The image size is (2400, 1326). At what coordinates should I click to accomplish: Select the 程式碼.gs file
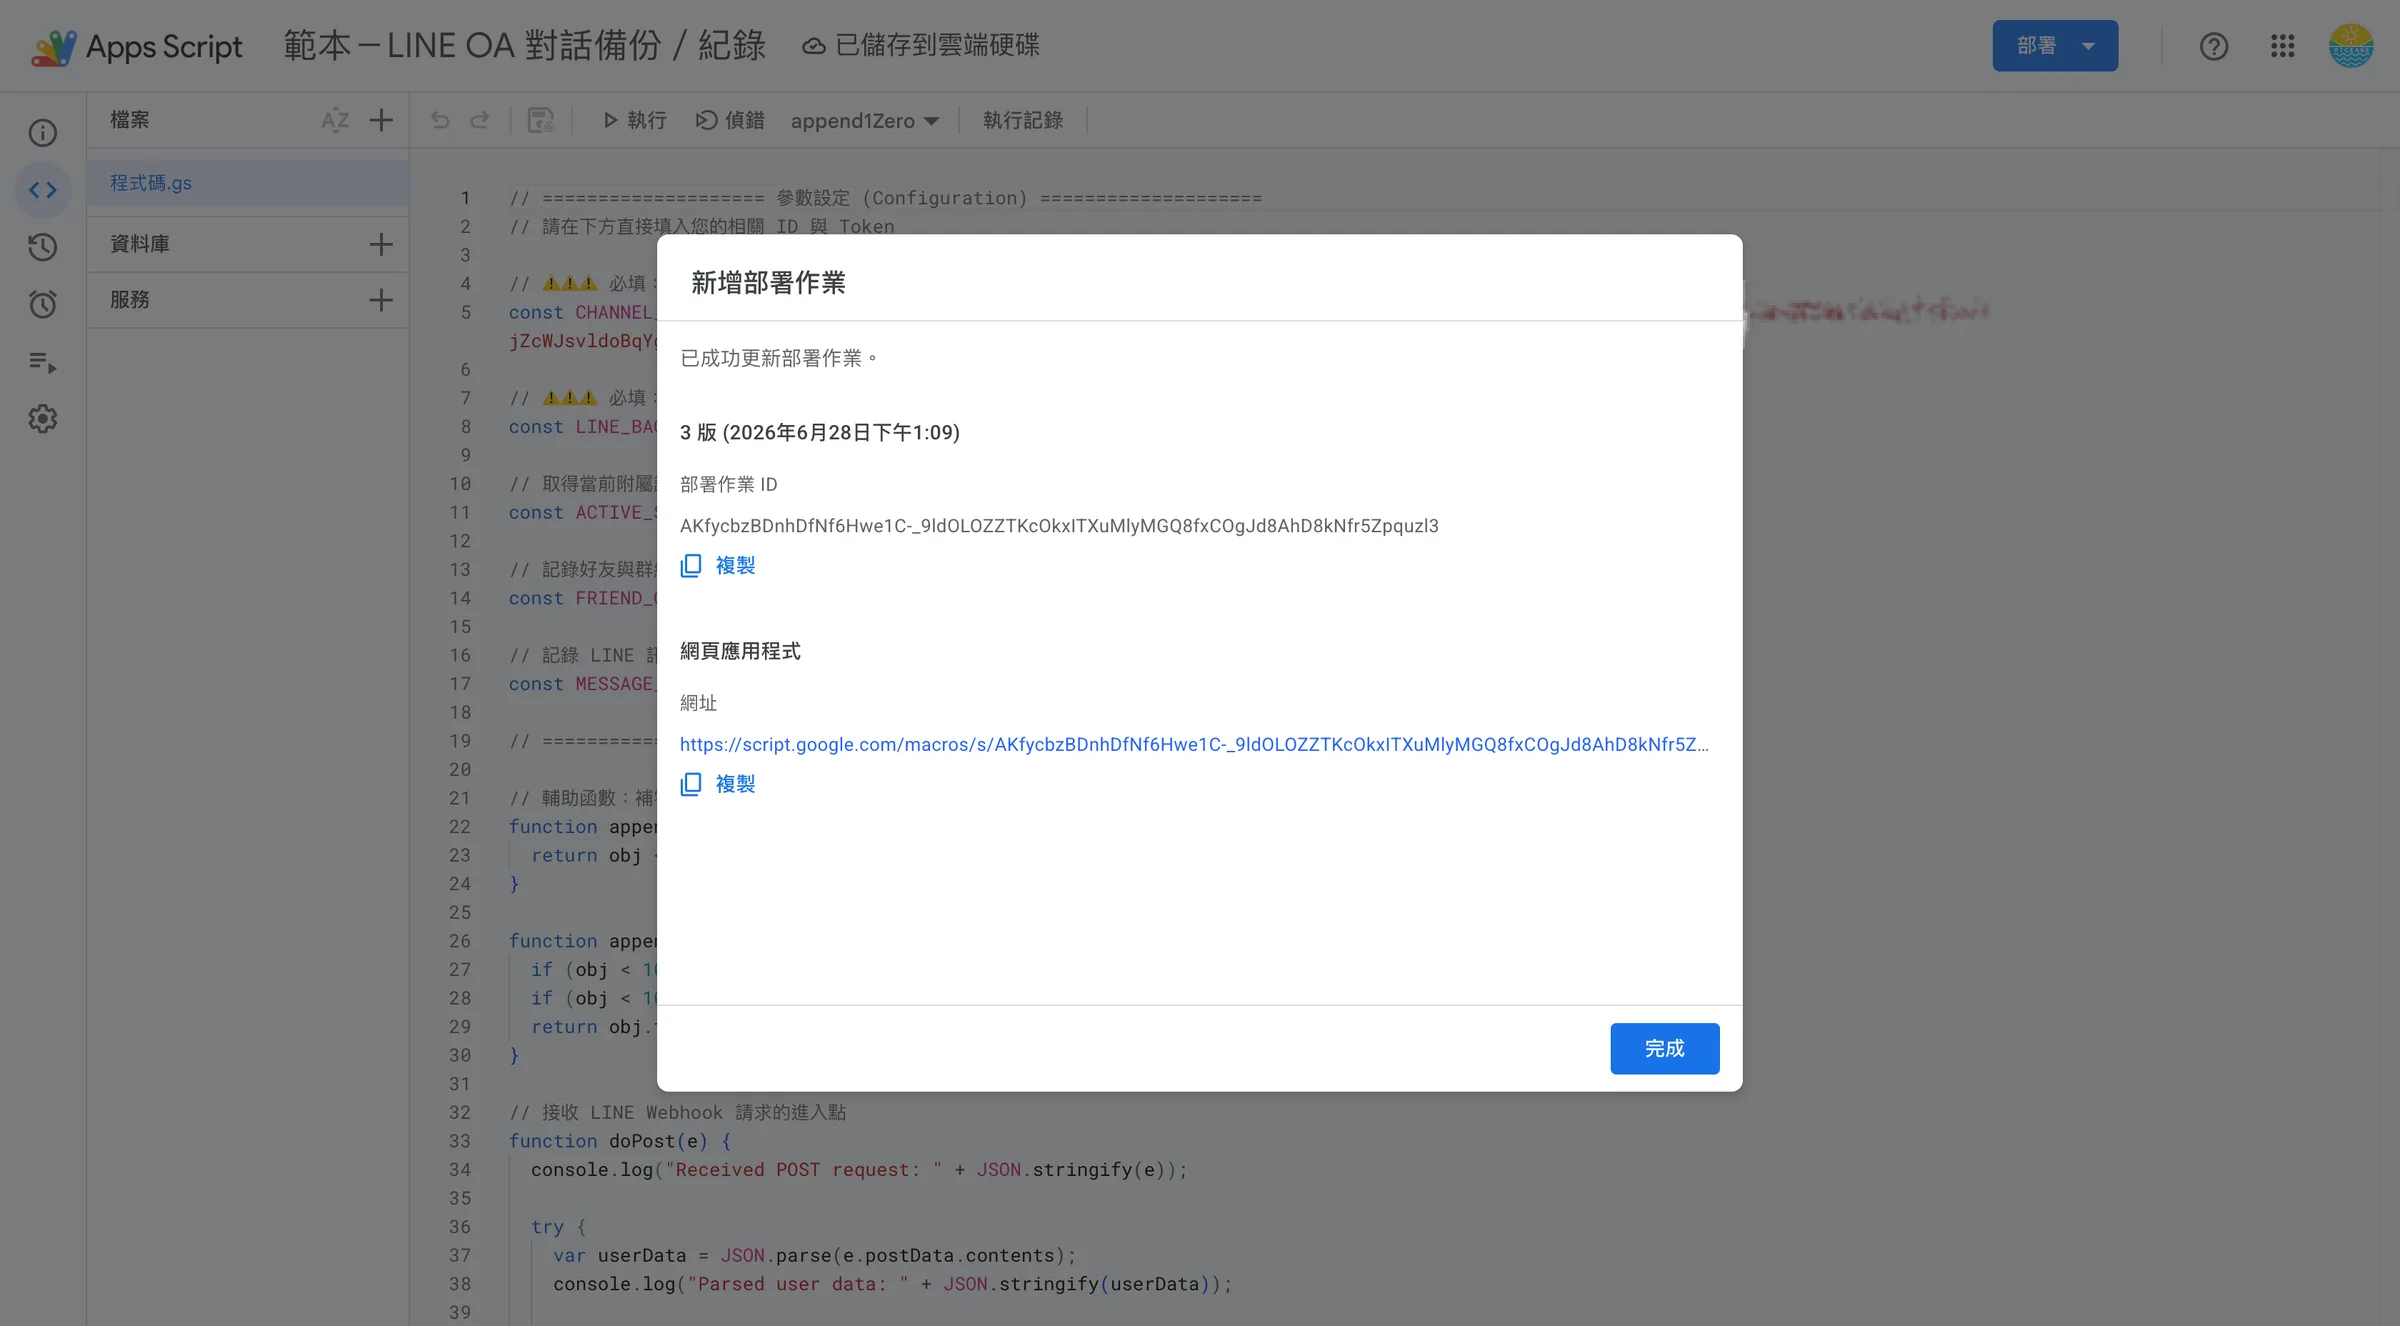248,183
